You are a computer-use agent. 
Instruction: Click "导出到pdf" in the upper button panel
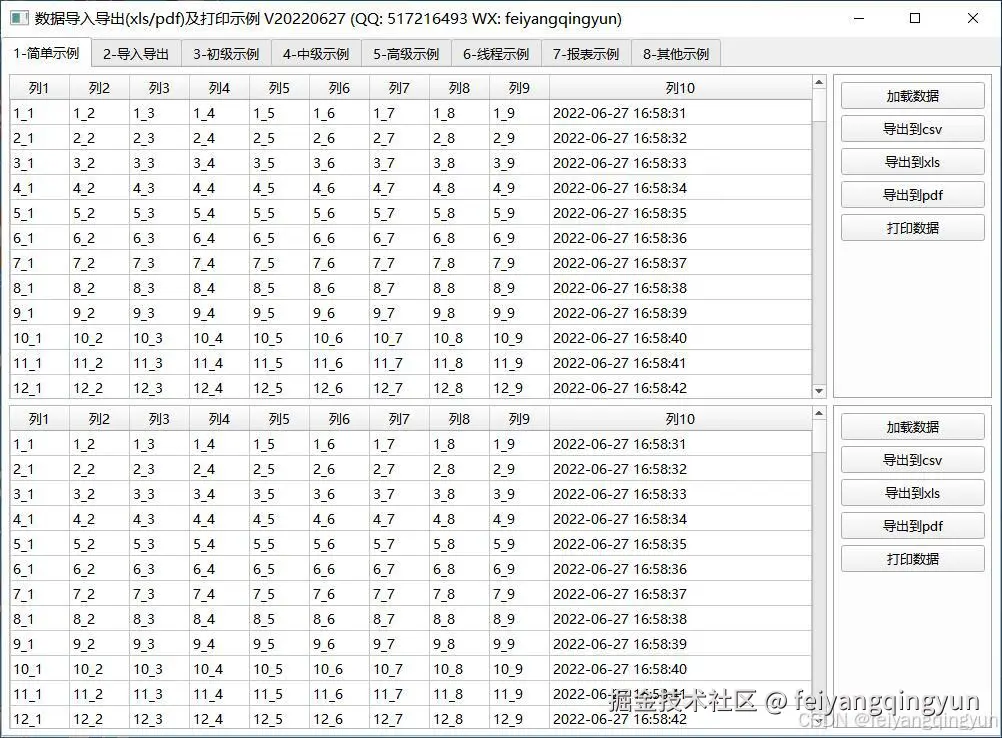point(911,194)
